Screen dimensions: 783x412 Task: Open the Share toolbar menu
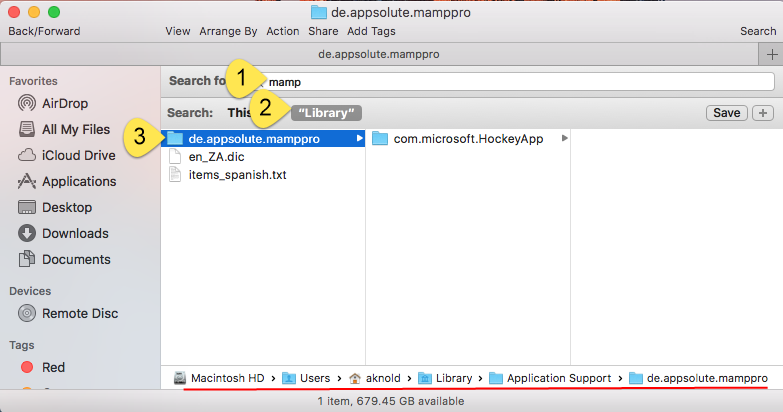323,31
